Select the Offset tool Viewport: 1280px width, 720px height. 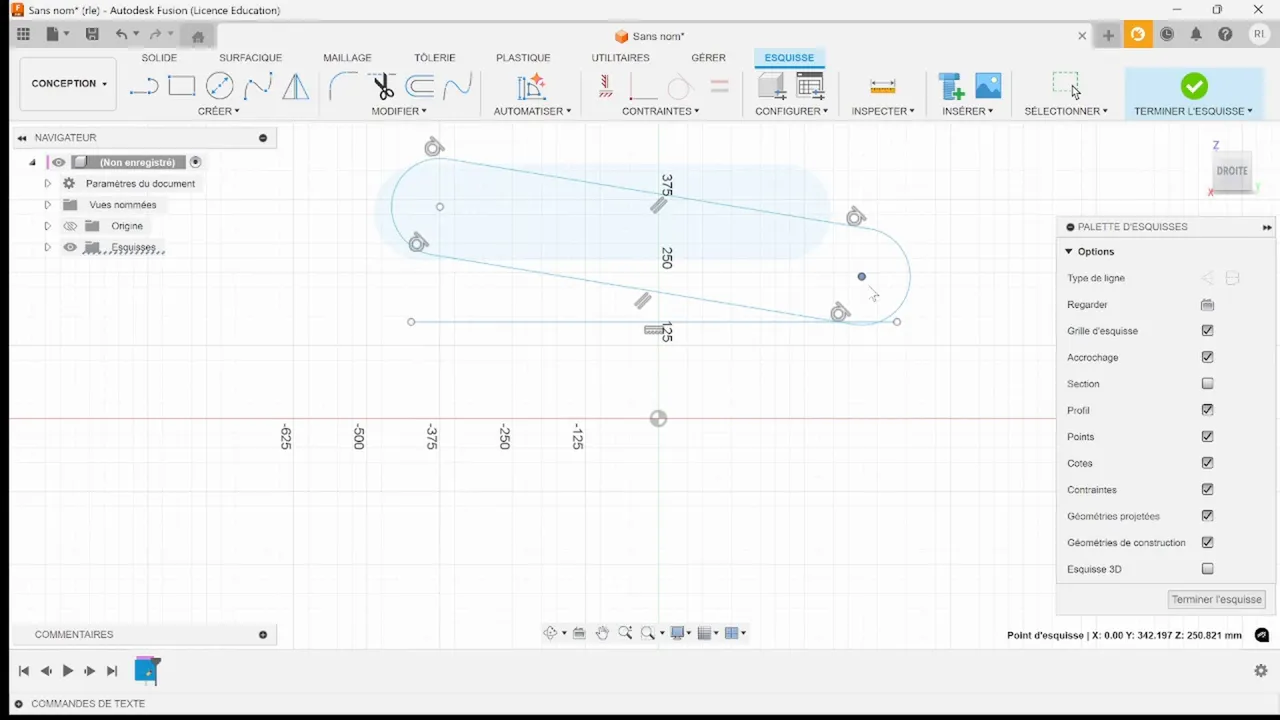(x=421, y=87)
